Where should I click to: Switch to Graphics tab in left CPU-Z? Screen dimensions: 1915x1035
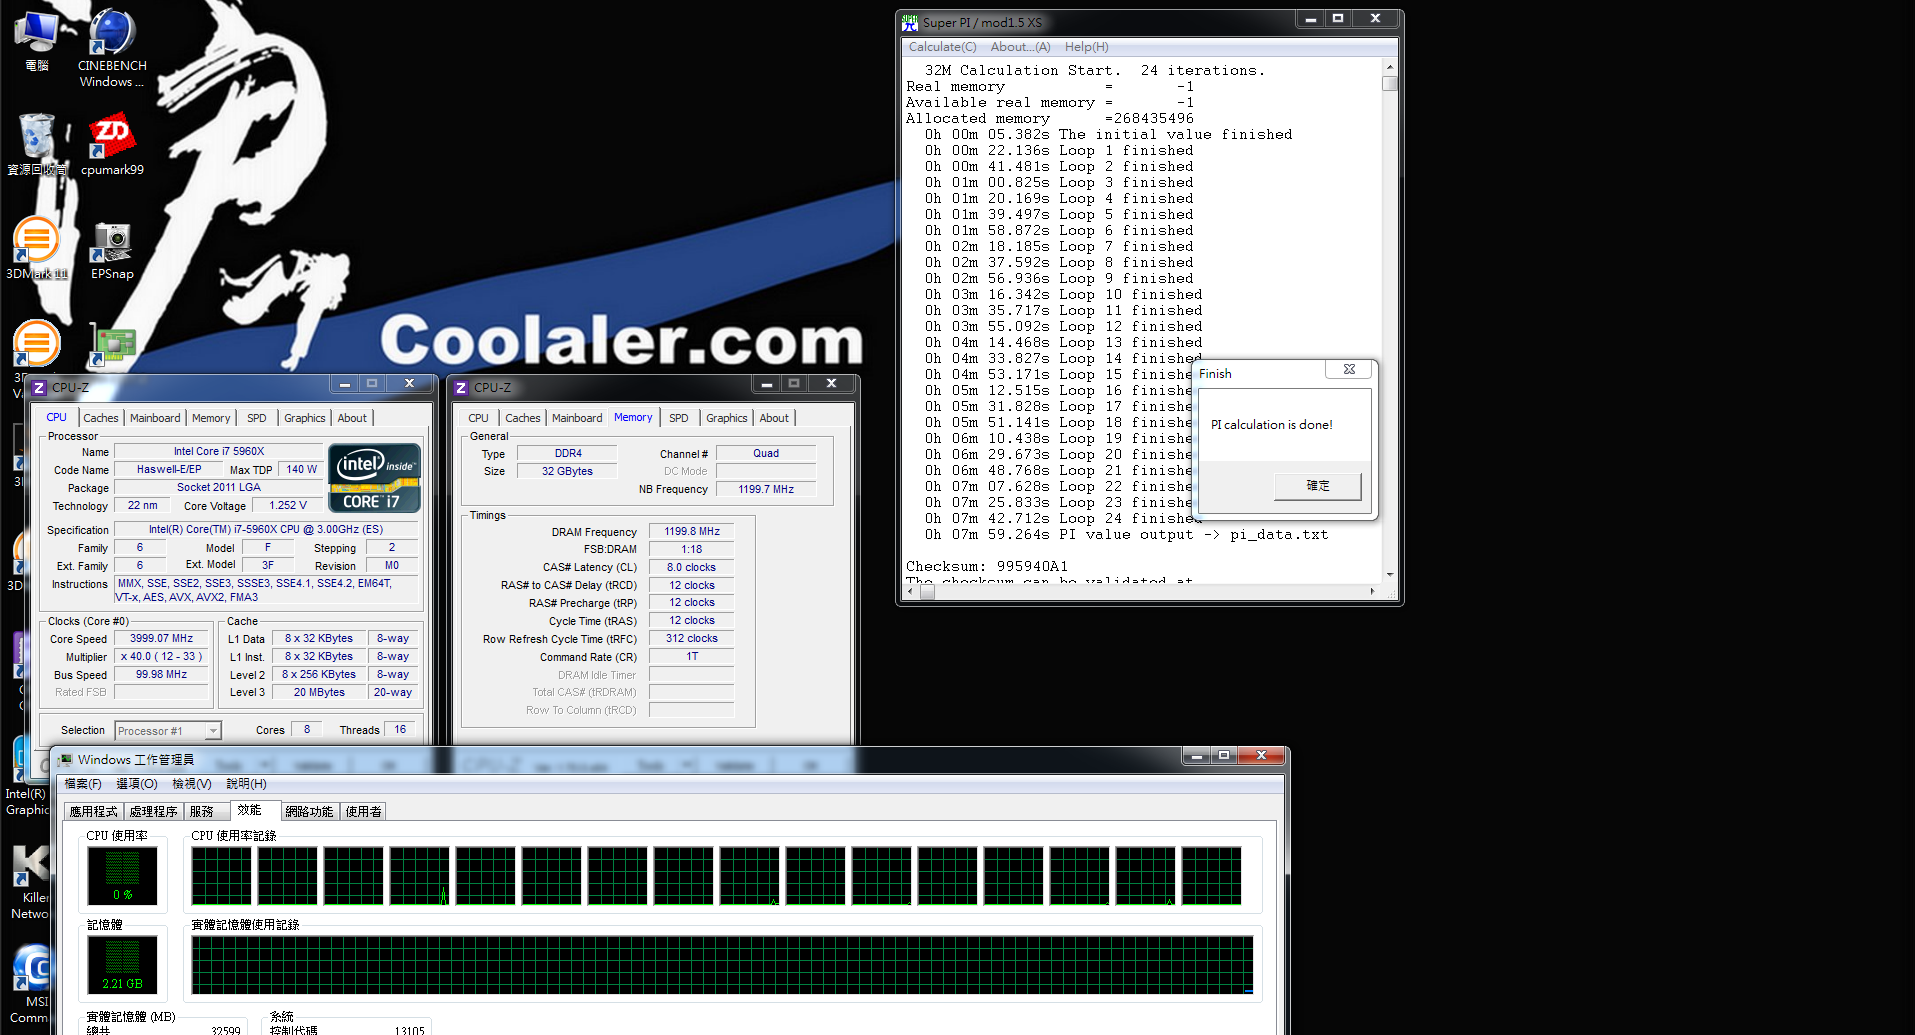click(x=305, y=418)
